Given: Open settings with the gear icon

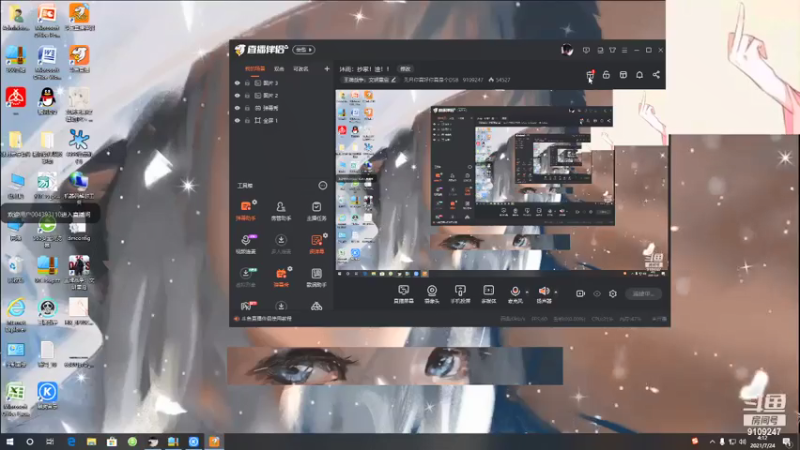Looking at the screenshot, I should 613,293.
